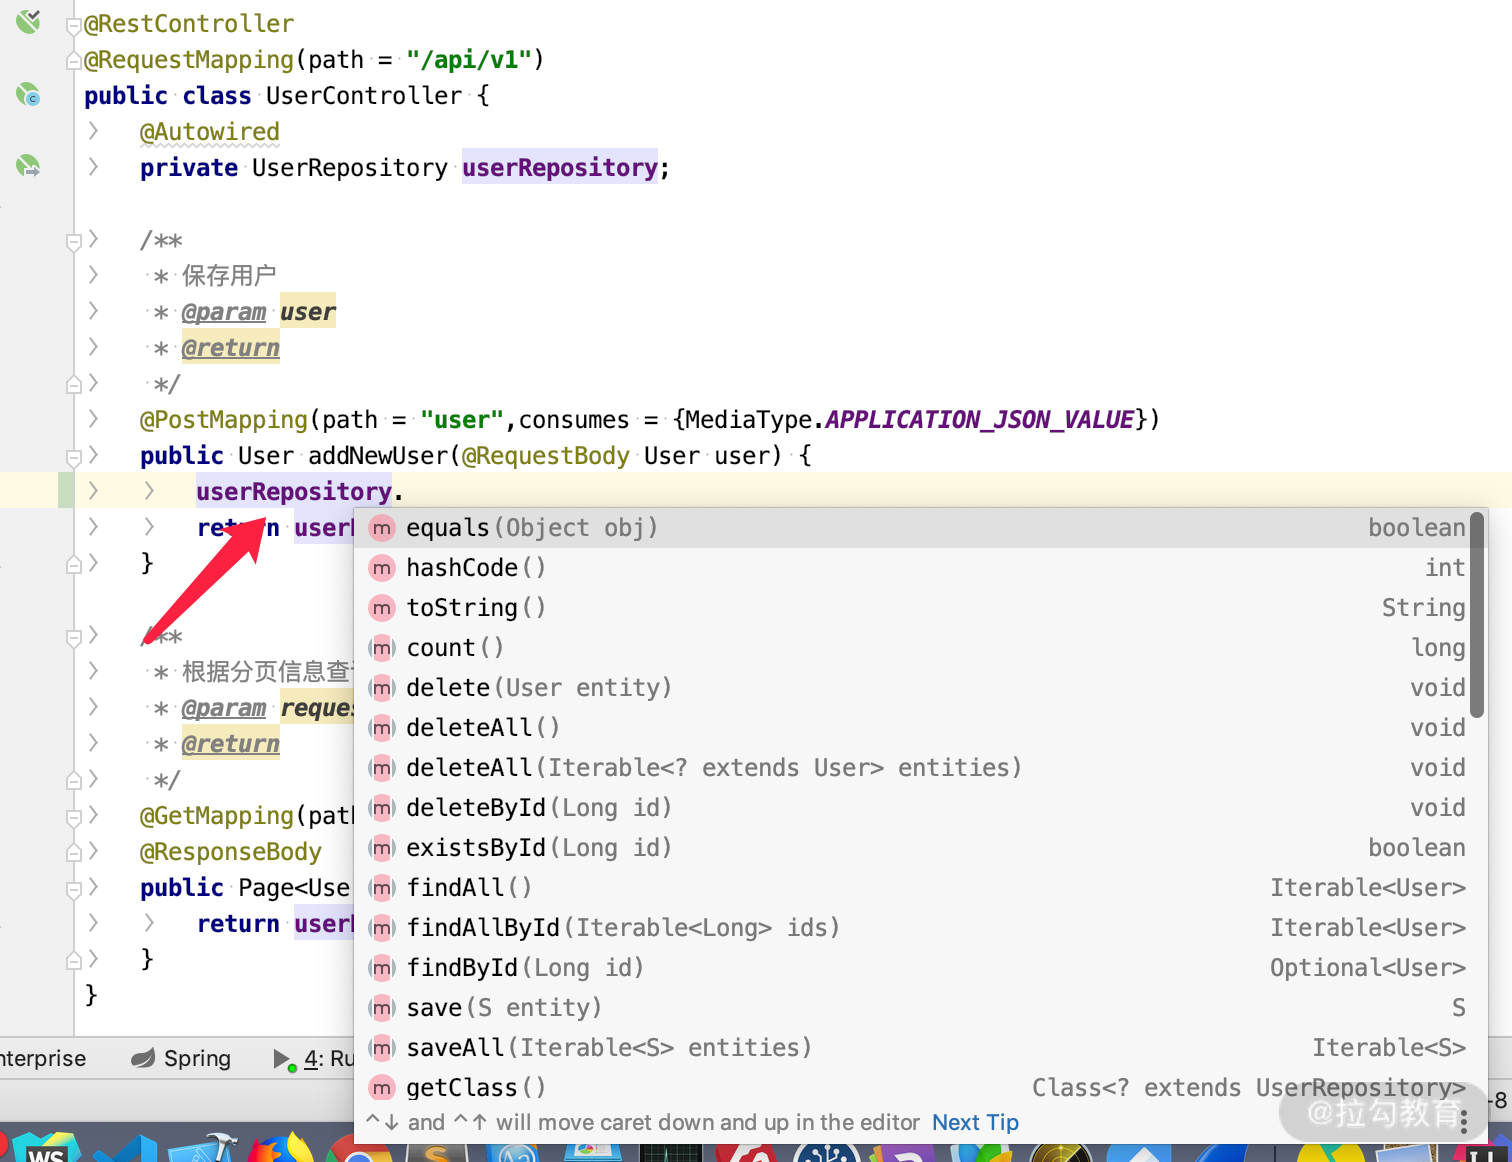Place caret after userRepository. on highlighted line
The height and width of the screenshot is (1162, 1512).
tap(404, 492)
